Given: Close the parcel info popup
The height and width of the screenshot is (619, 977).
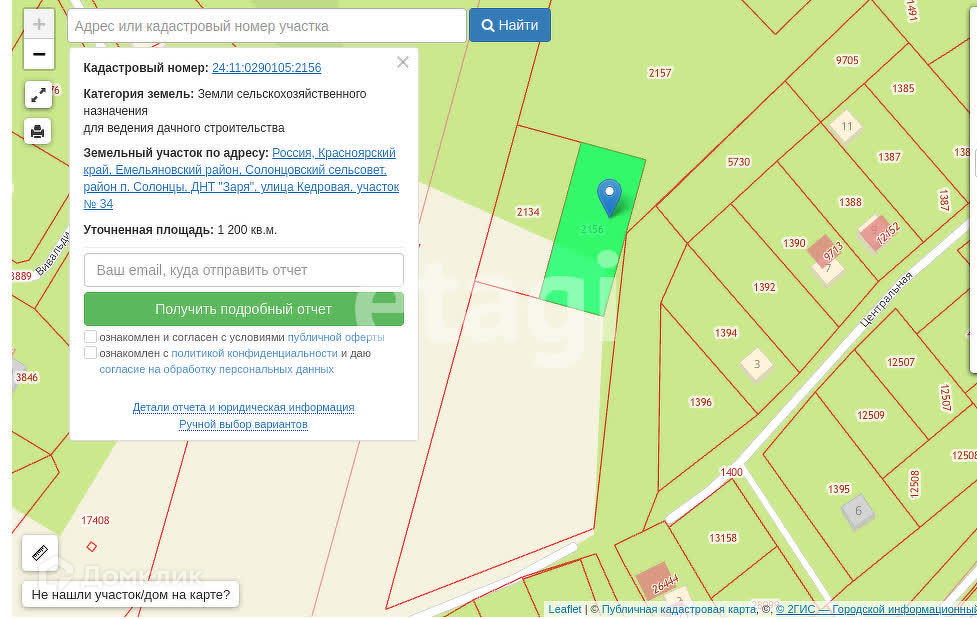Looking at the screenshot, I should coord(403,62).
